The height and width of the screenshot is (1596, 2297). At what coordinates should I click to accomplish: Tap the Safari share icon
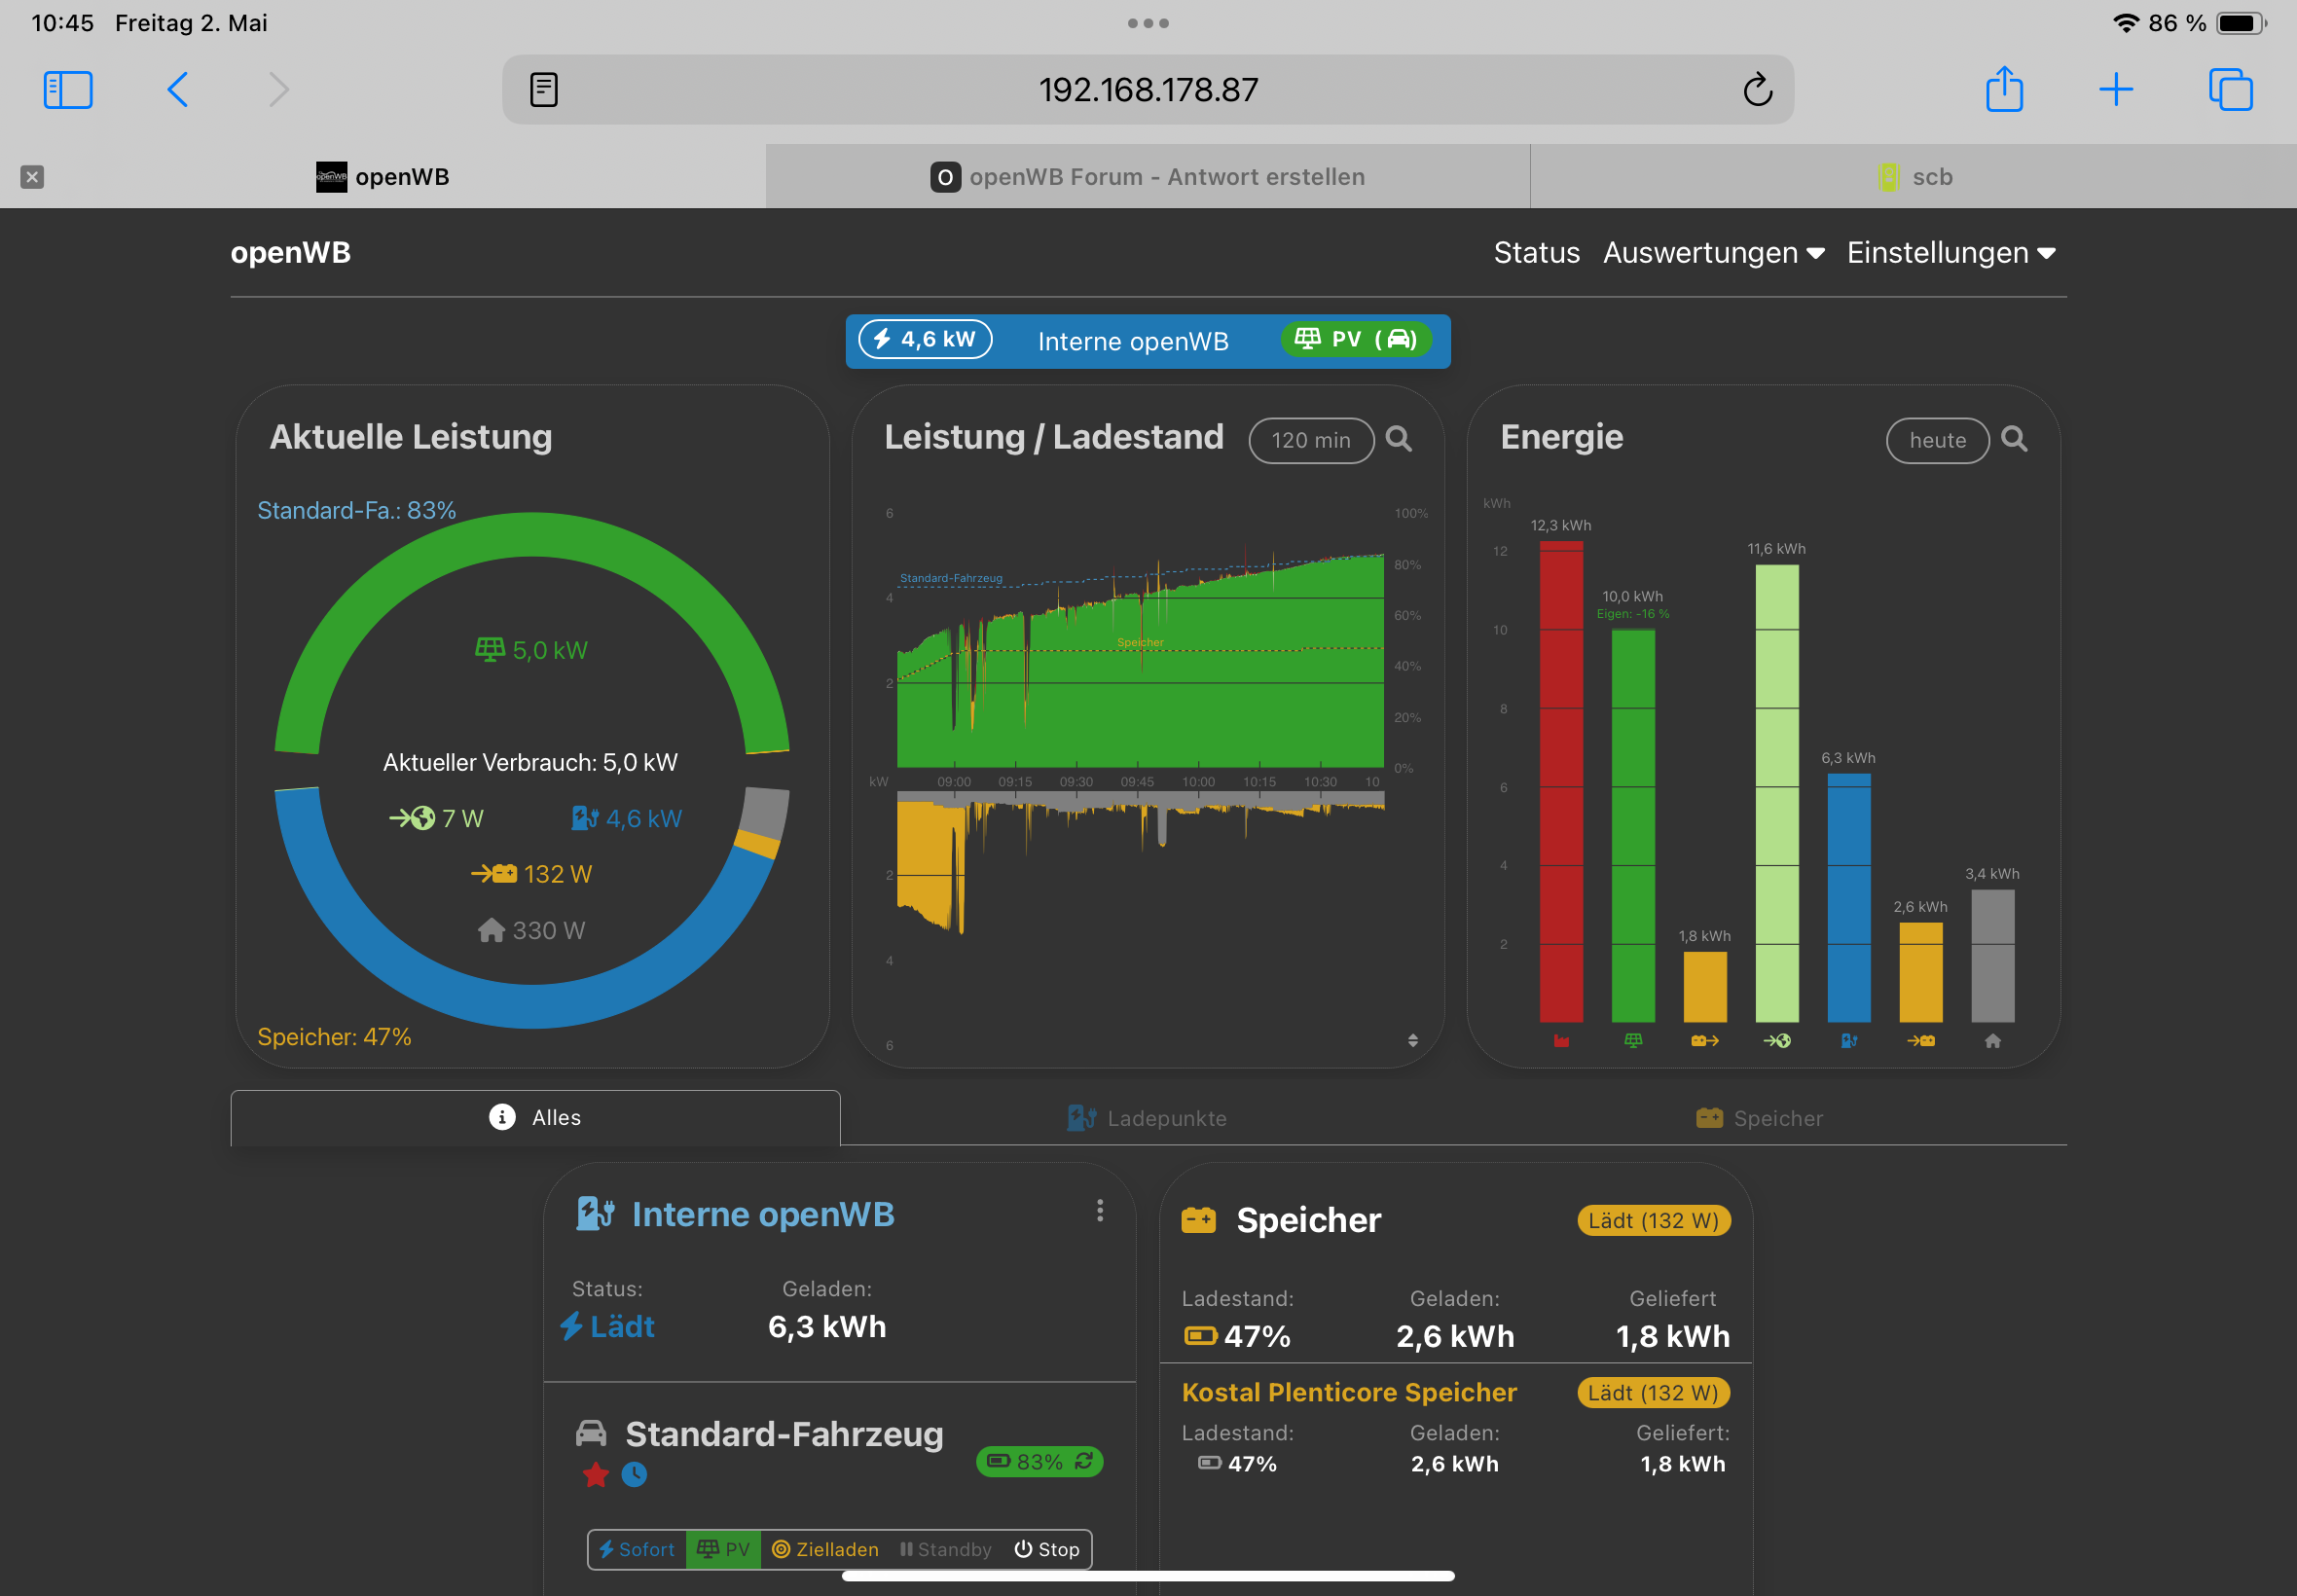[x=2004, y=90]
